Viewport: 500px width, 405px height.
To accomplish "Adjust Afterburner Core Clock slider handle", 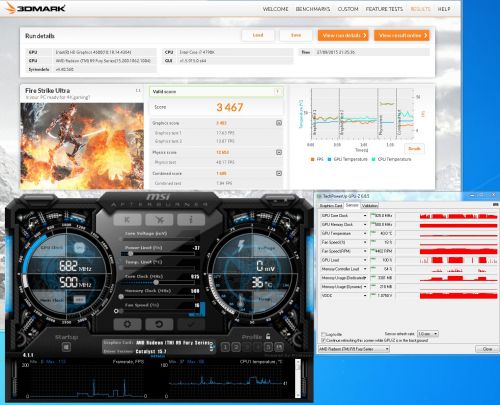I will [156, 282].
